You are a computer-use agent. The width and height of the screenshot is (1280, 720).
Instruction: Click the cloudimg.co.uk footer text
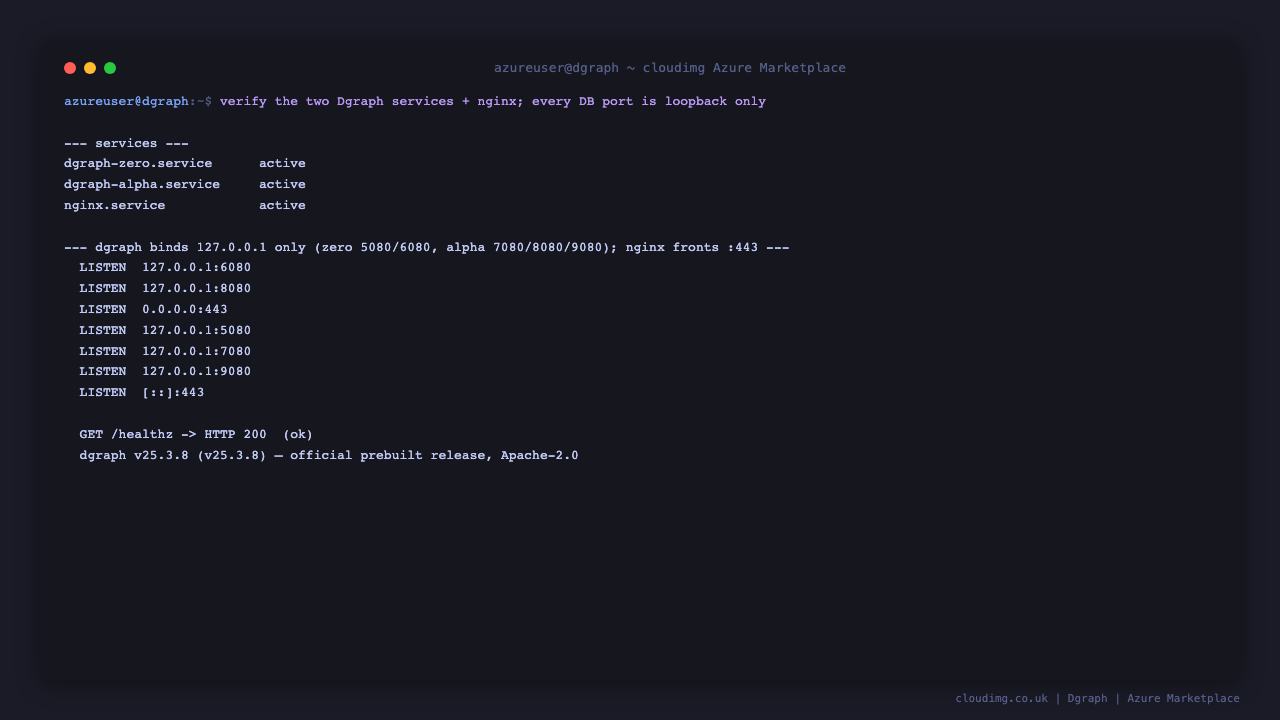click(x=1097, y=698)
